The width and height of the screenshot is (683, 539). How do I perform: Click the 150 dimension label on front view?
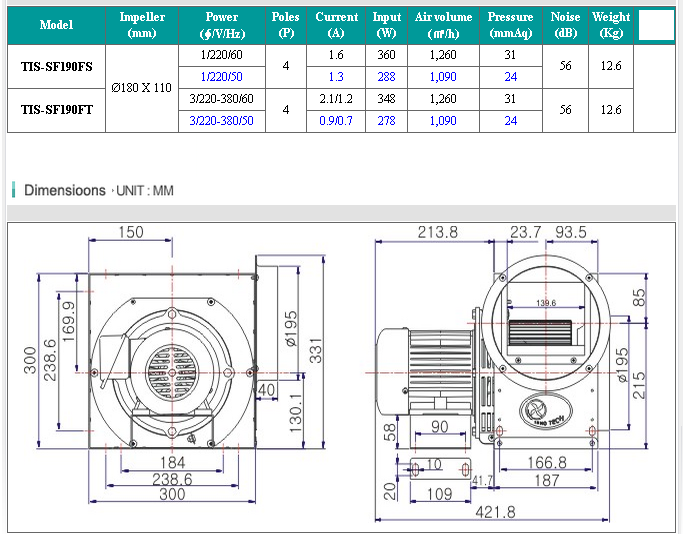131,232
